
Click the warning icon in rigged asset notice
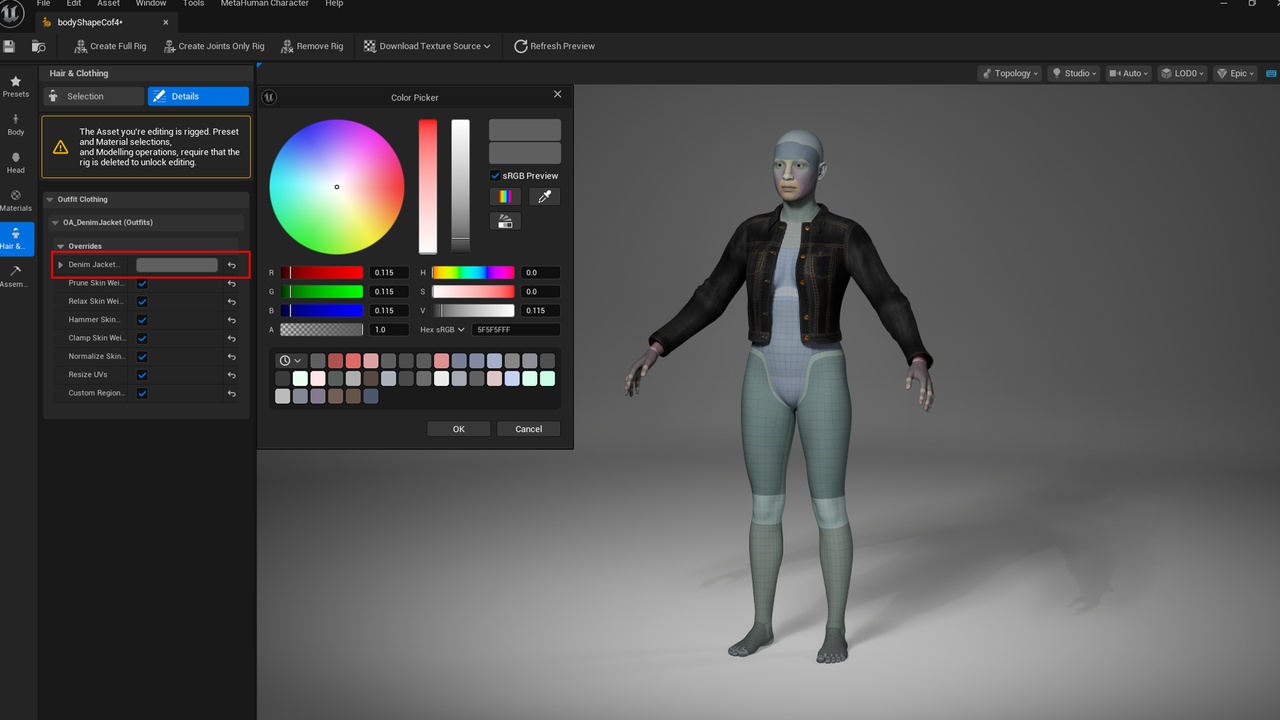point(60,147)
